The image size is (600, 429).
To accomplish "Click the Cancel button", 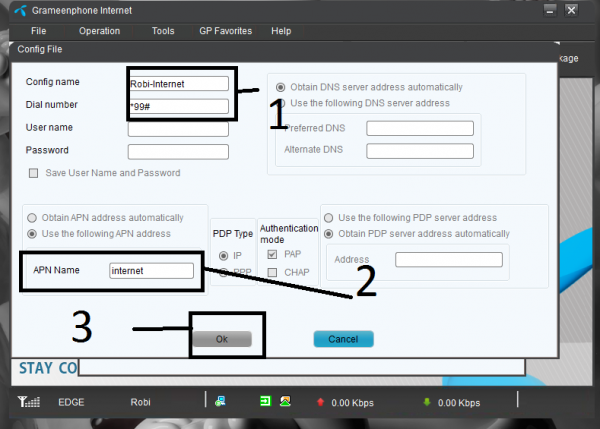I will (343, 339).
